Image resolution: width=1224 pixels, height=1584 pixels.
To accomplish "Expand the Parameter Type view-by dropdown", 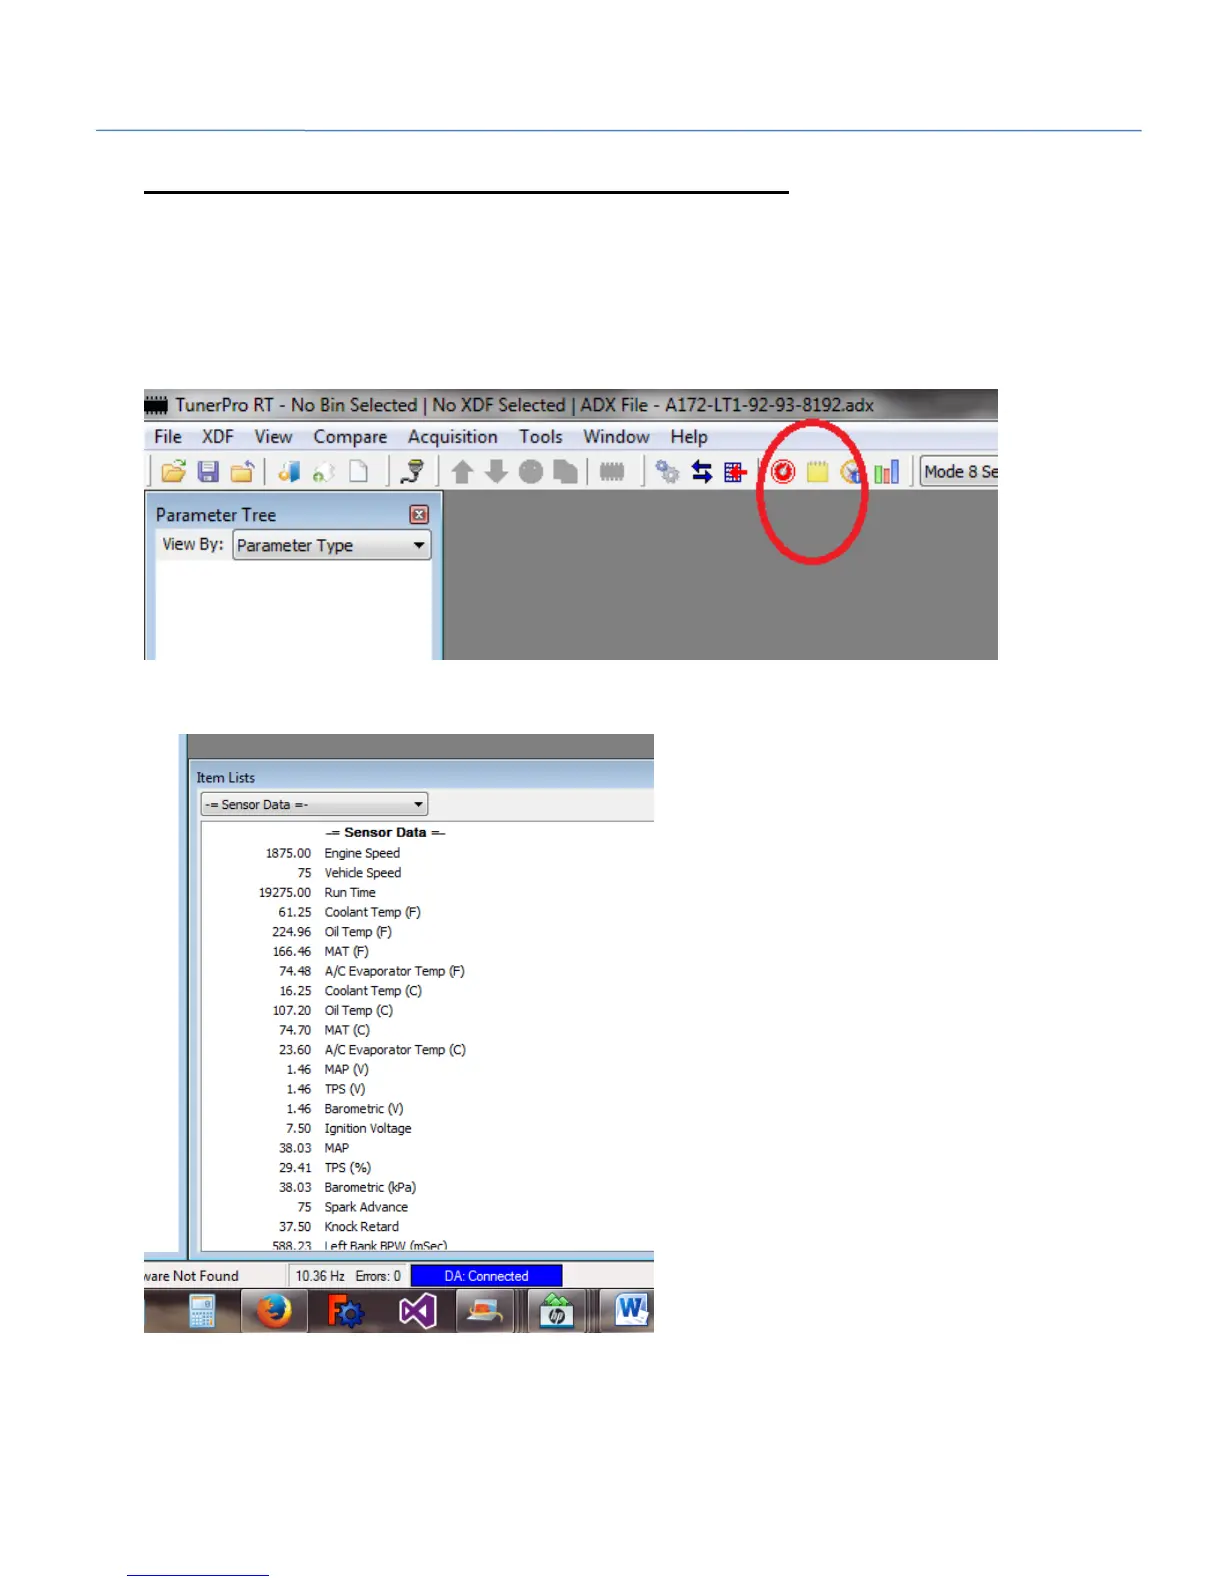I will click(332, 545).
